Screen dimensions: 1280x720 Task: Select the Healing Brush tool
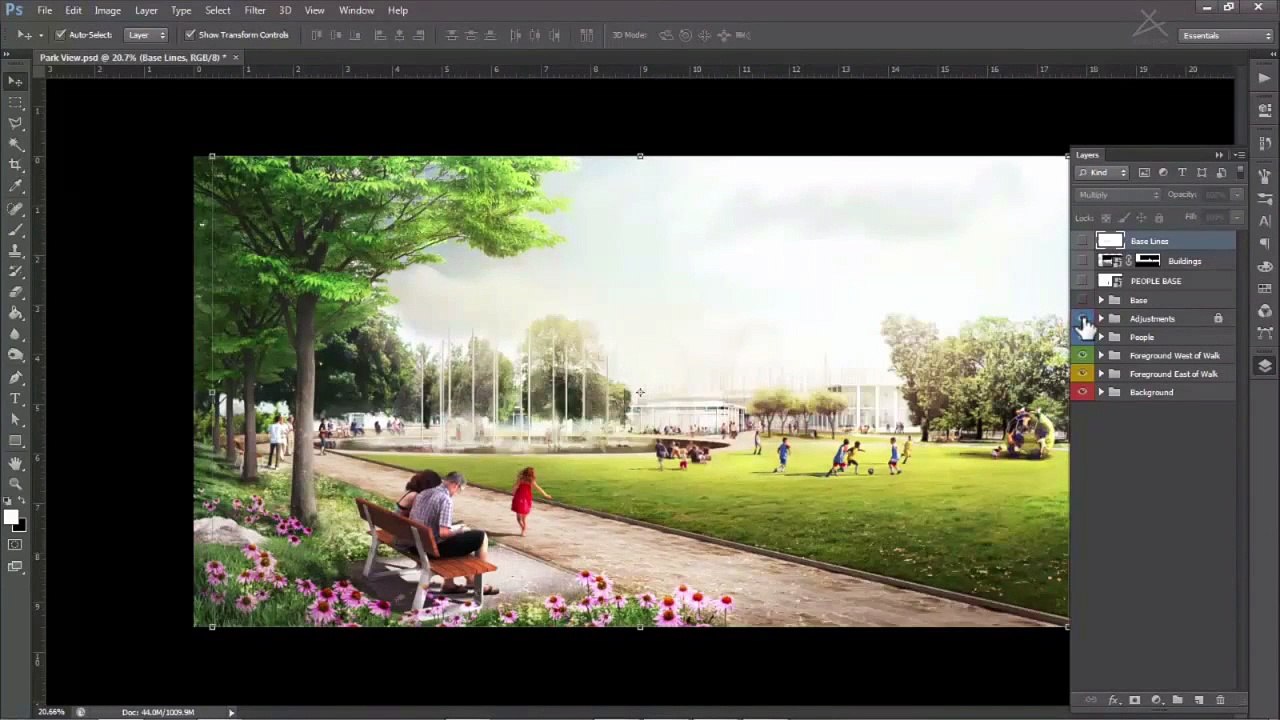(15, 209)
